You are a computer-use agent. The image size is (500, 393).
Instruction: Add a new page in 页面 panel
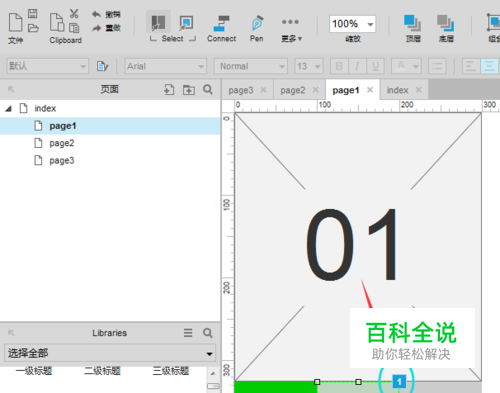pyautogui.click(x=169, y=89)
